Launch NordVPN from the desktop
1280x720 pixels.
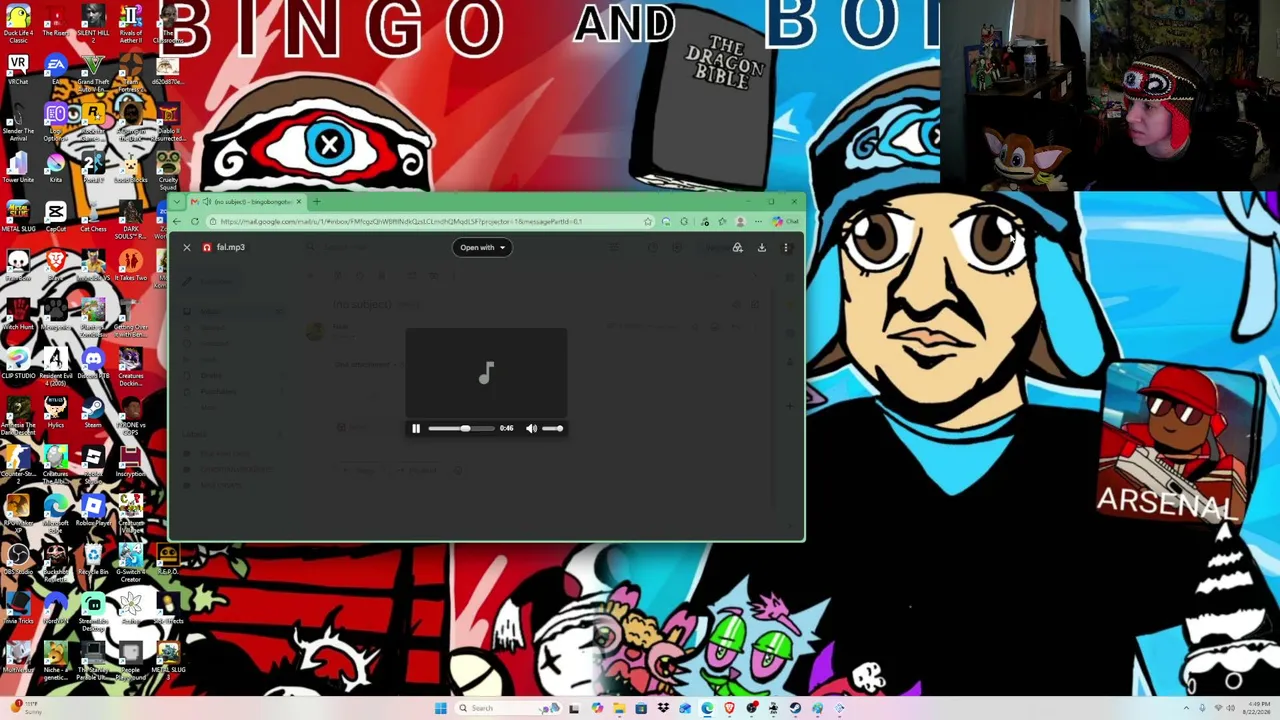coord(55,608)
